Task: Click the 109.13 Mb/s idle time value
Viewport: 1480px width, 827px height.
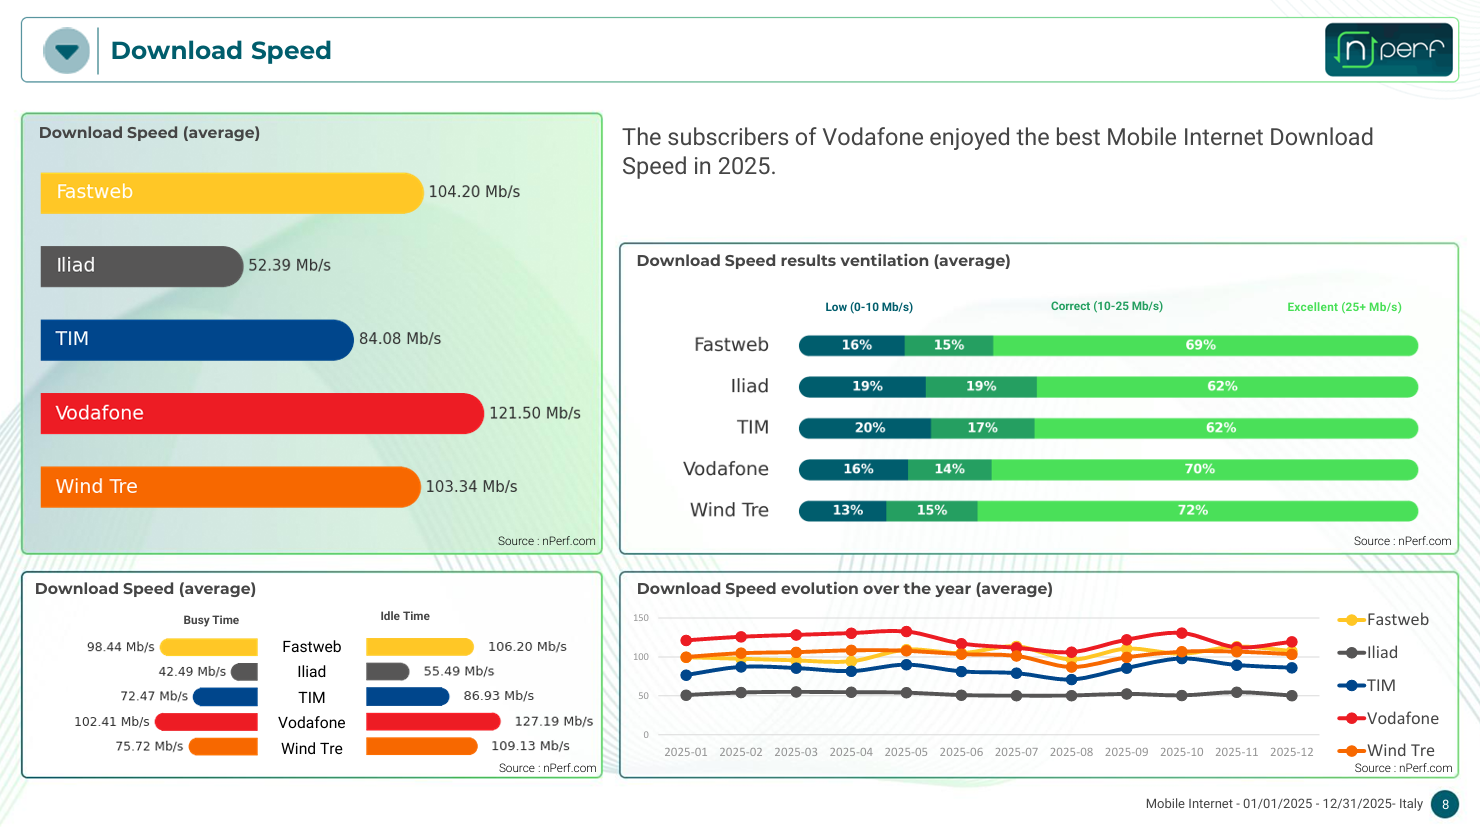Action: tap(530, 746)
